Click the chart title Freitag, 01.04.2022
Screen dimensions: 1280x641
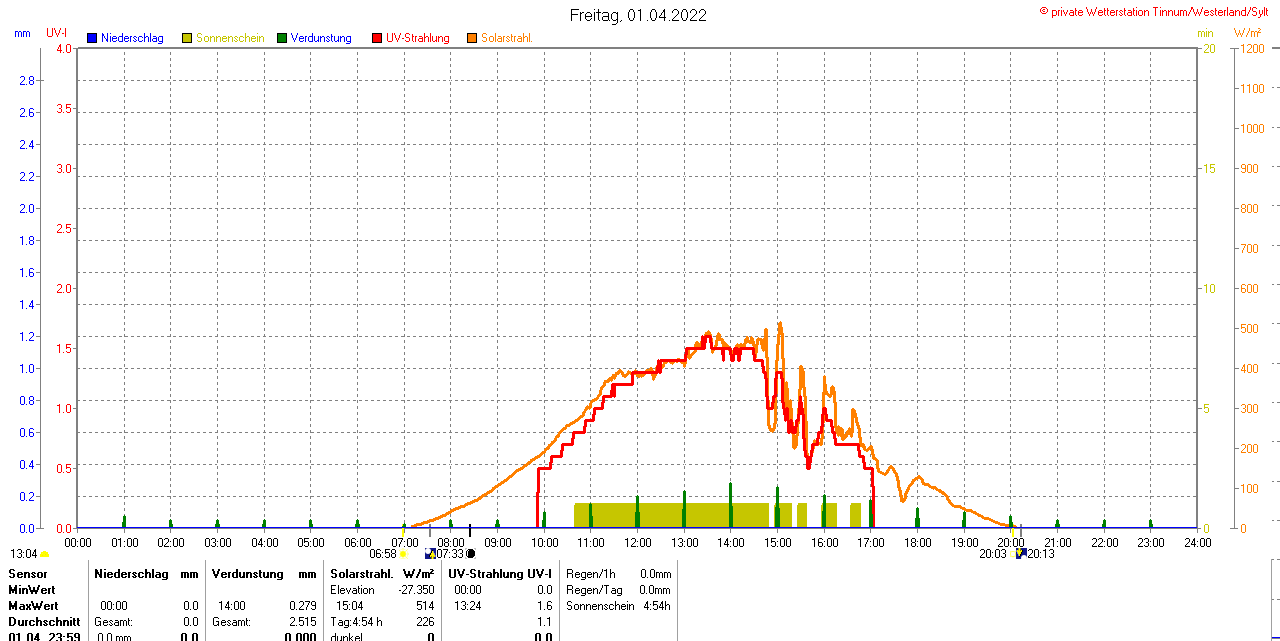[638, 15]
